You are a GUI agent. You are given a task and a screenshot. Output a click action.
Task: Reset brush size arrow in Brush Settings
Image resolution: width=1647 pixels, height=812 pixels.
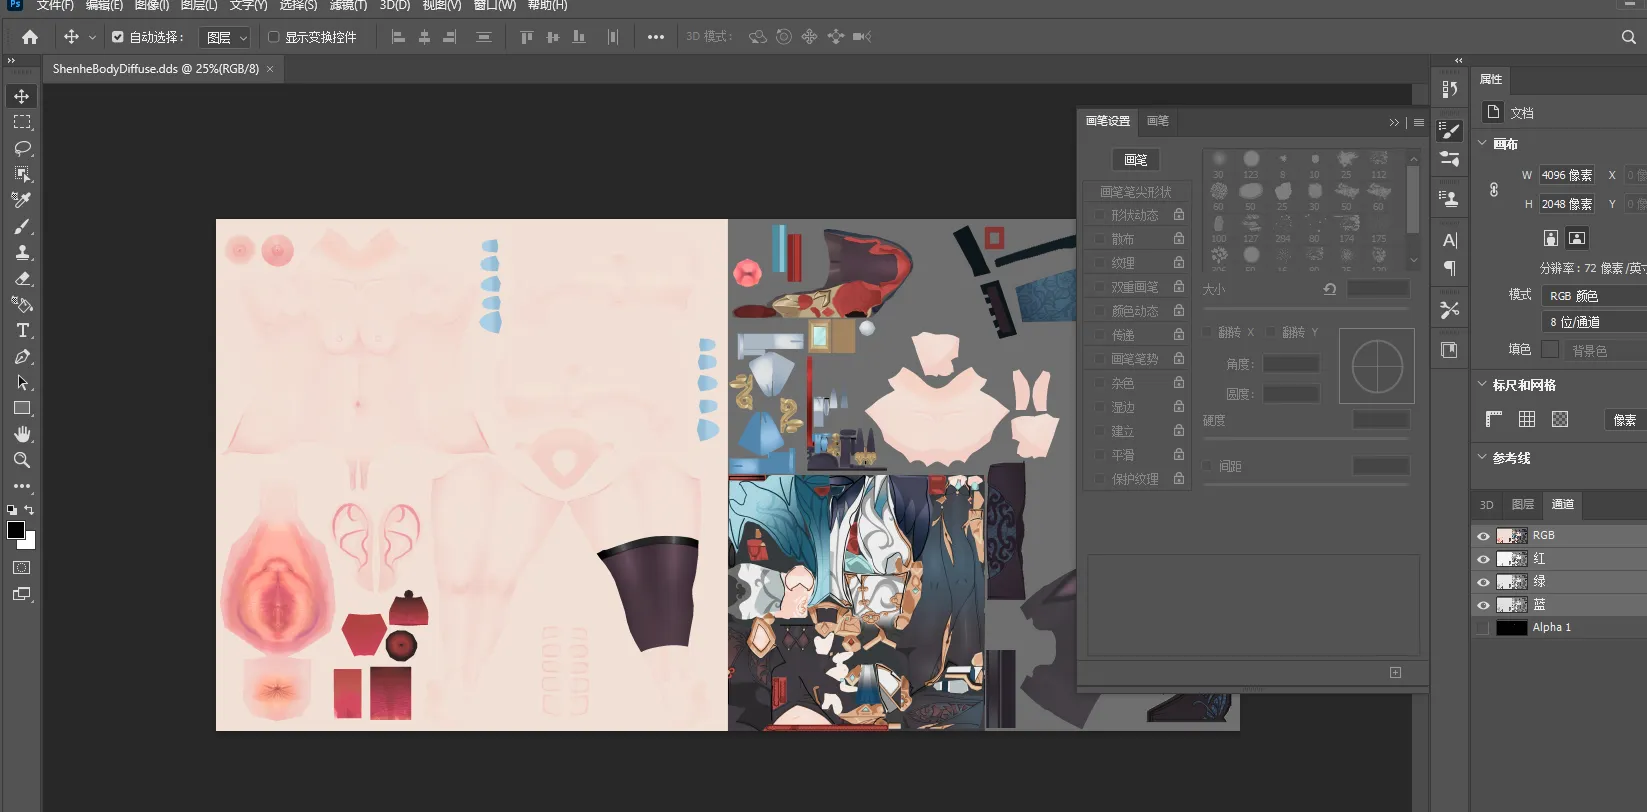coord(1329,289)
